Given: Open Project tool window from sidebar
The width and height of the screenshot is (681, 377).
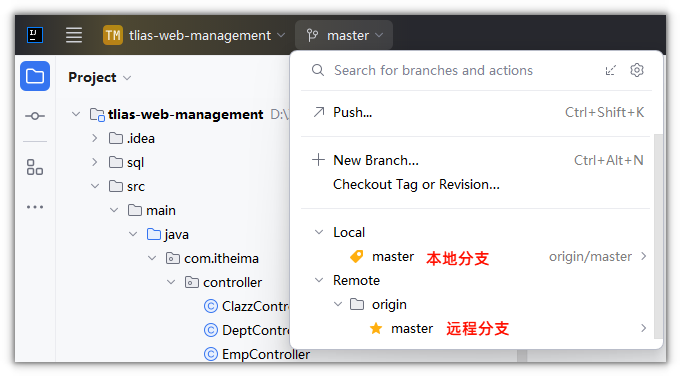Looking at the screenshot, I should pyautogui.click(x=35, y=76).
